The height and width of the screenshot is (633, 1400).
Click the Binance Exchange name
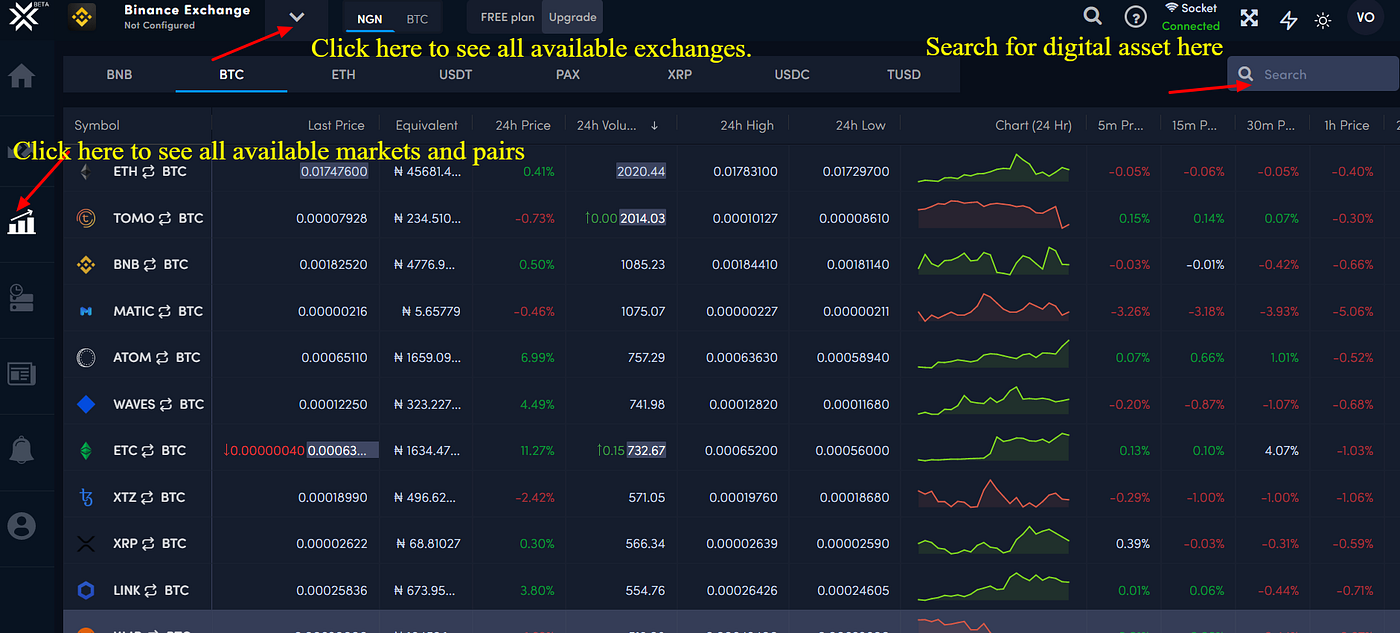187,10
